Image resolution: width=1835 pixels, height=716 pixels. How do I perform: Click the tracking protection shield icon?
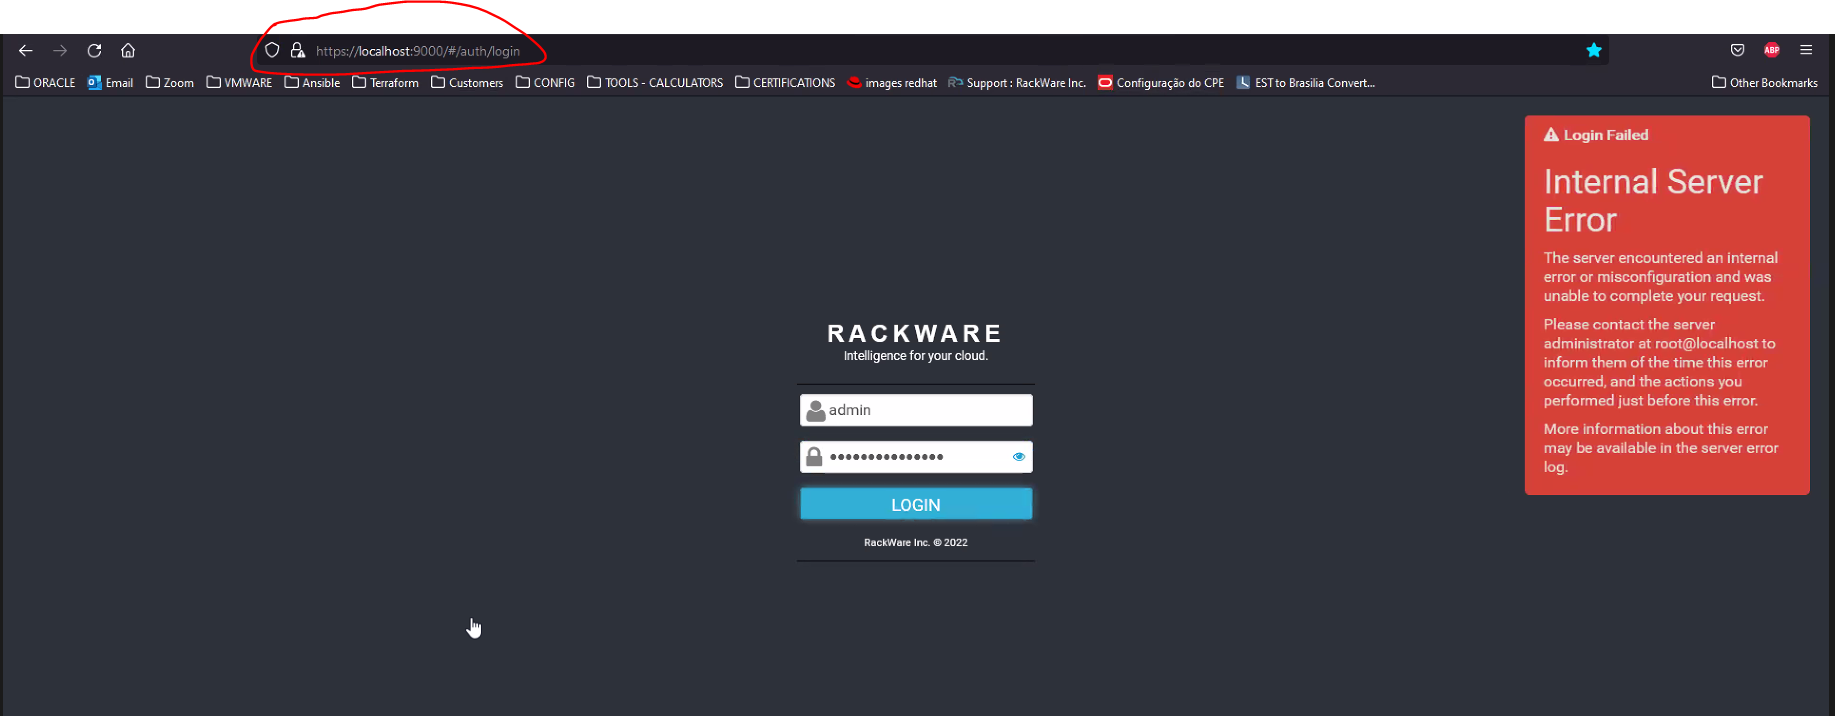272,50
